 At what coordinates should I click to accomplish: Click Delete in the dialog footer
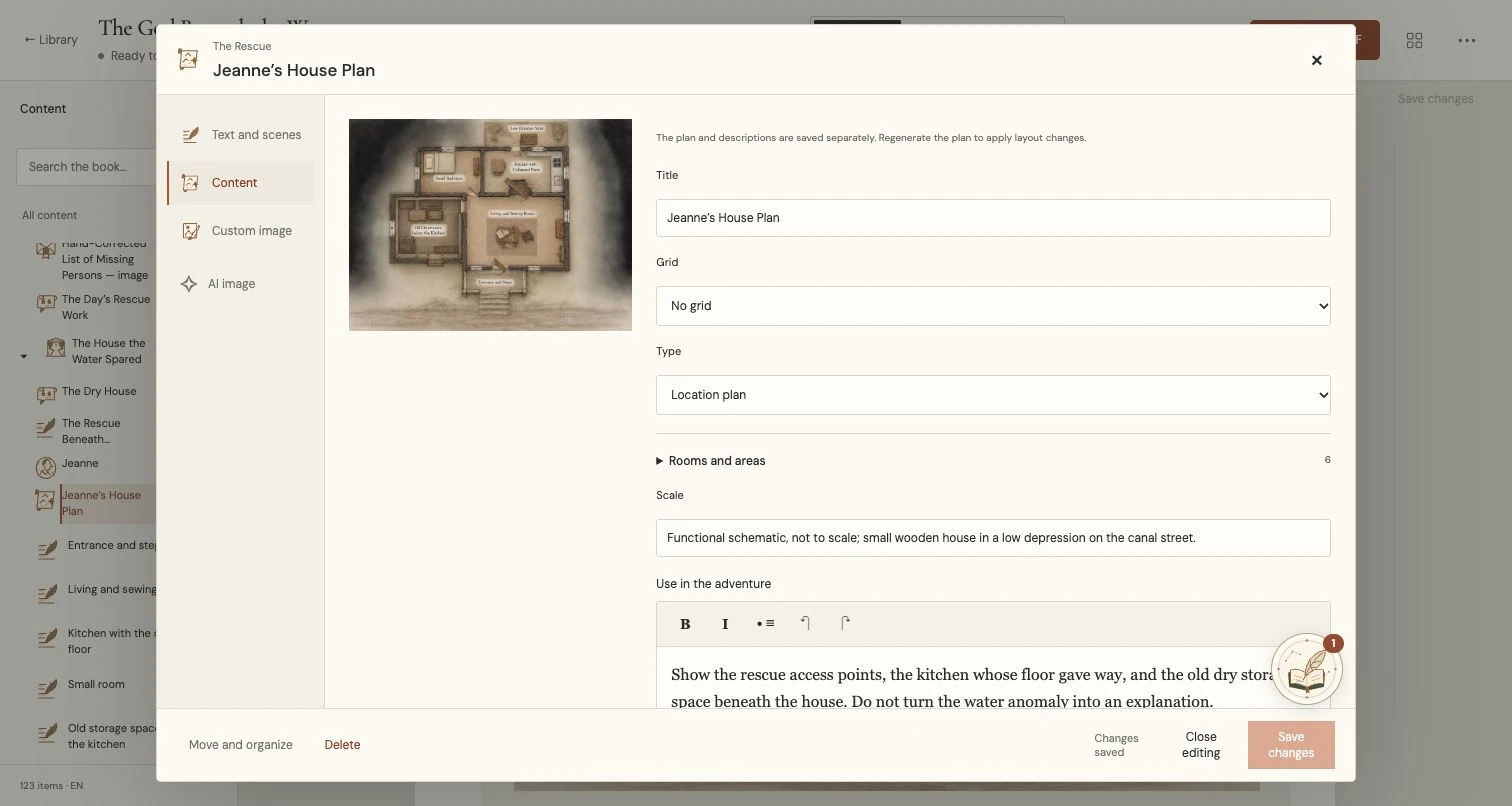point(342,745)
